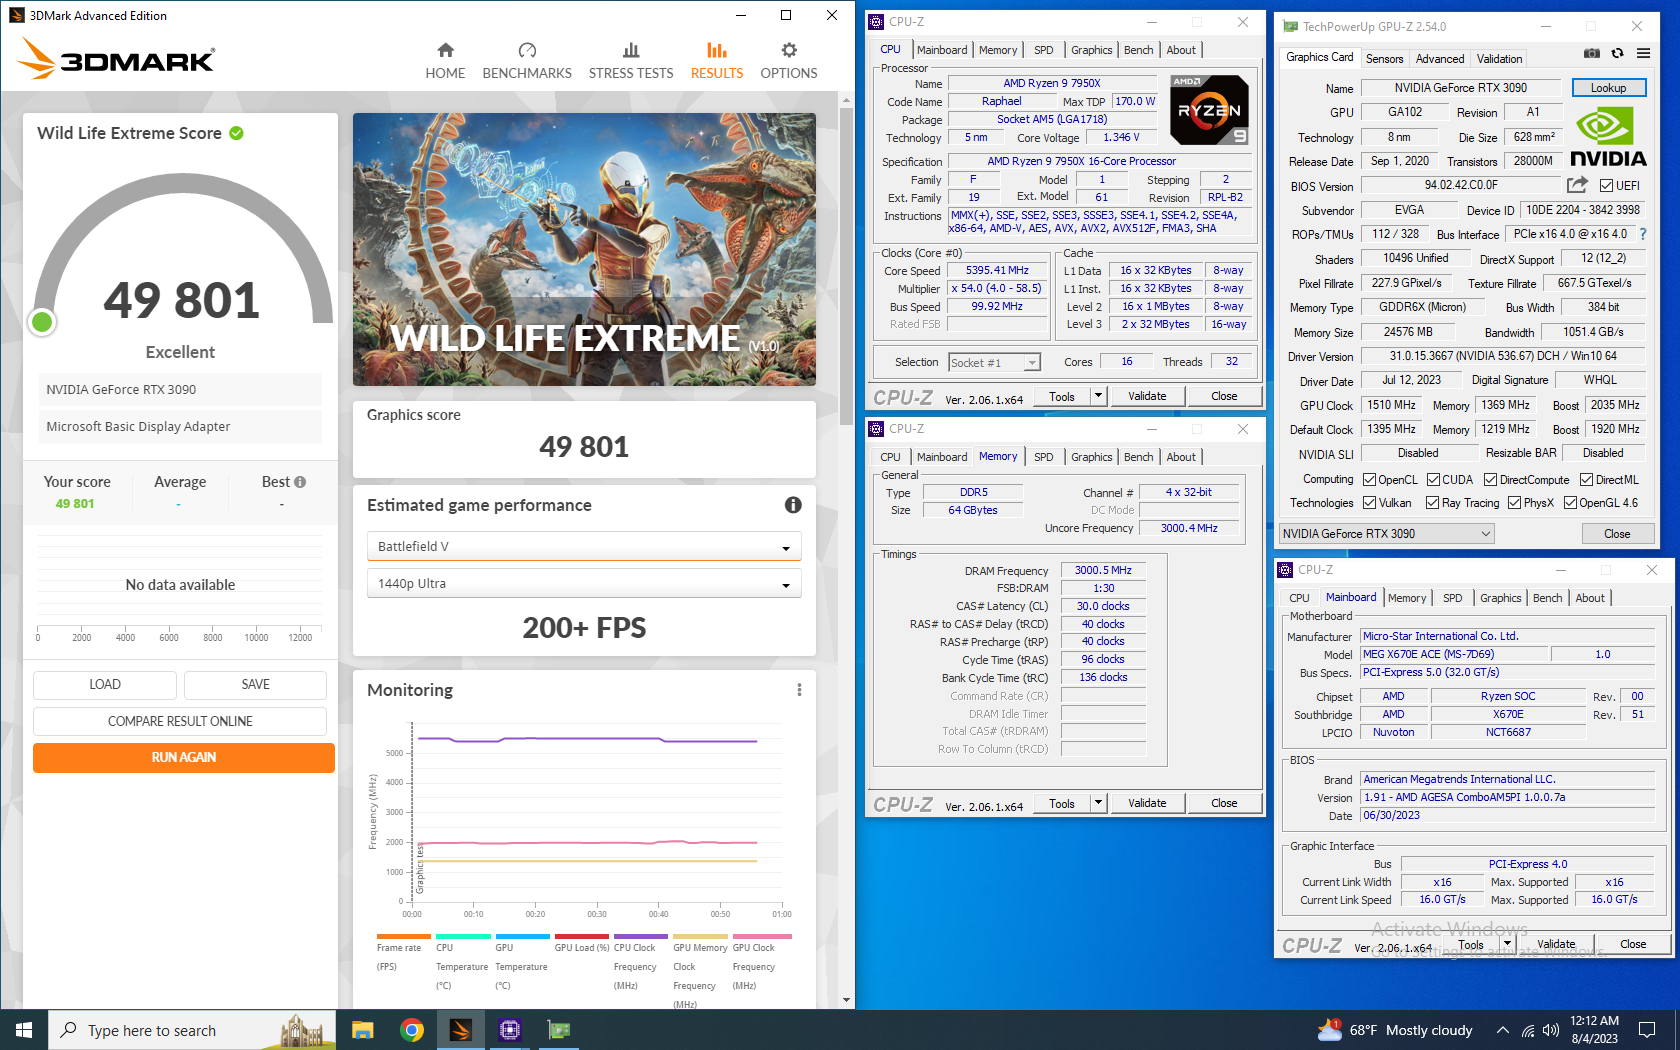Open the Bench tab in top CPU-Z window
This screenshot has width=1680, height=1050.
pyautogui.click(x=1138, y=50)
